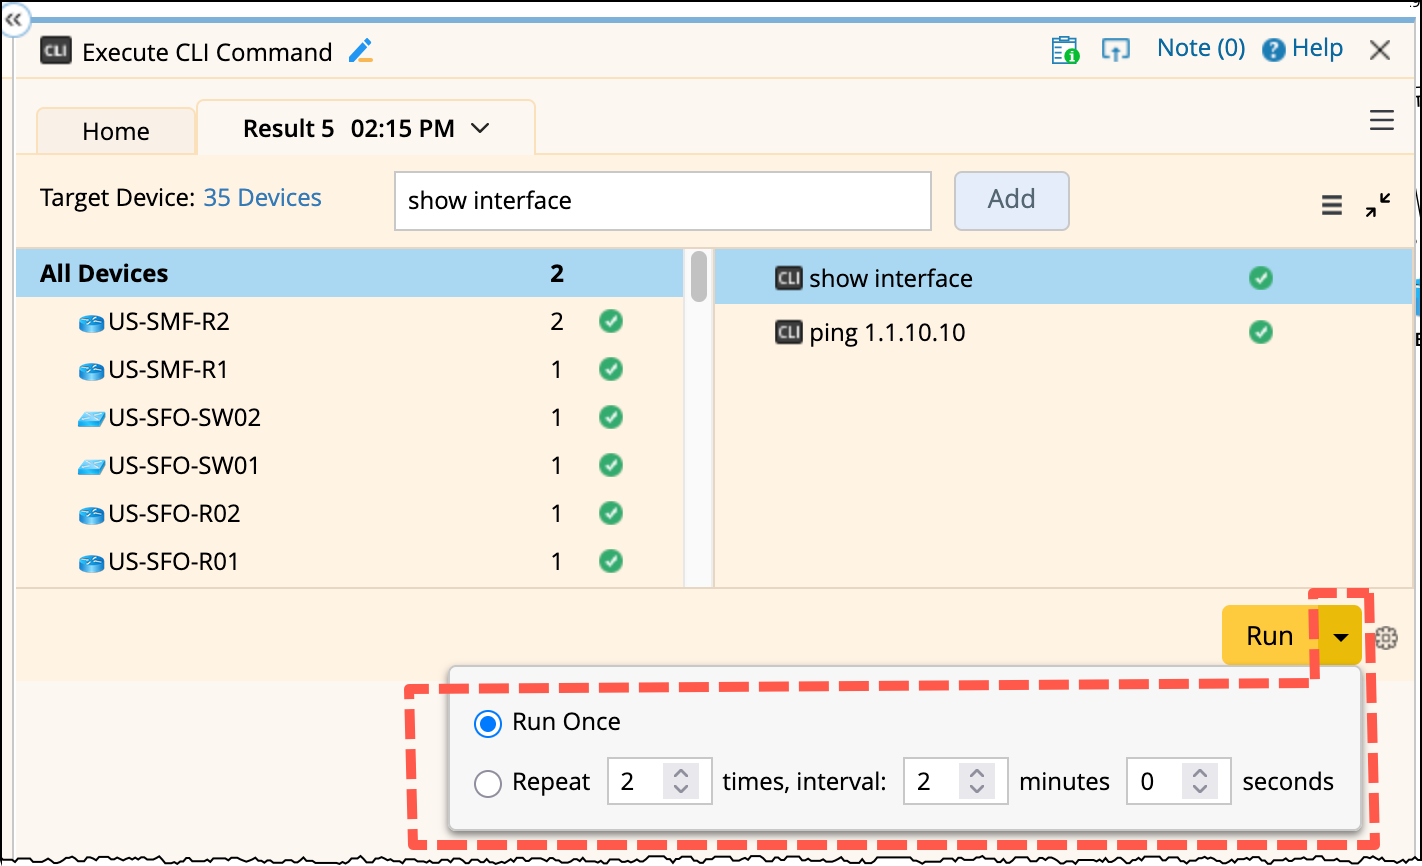Open the gear settings icon beside Run
Image resolution: width=1422 pixels, height=866 pixels.
pos(1386,638)
